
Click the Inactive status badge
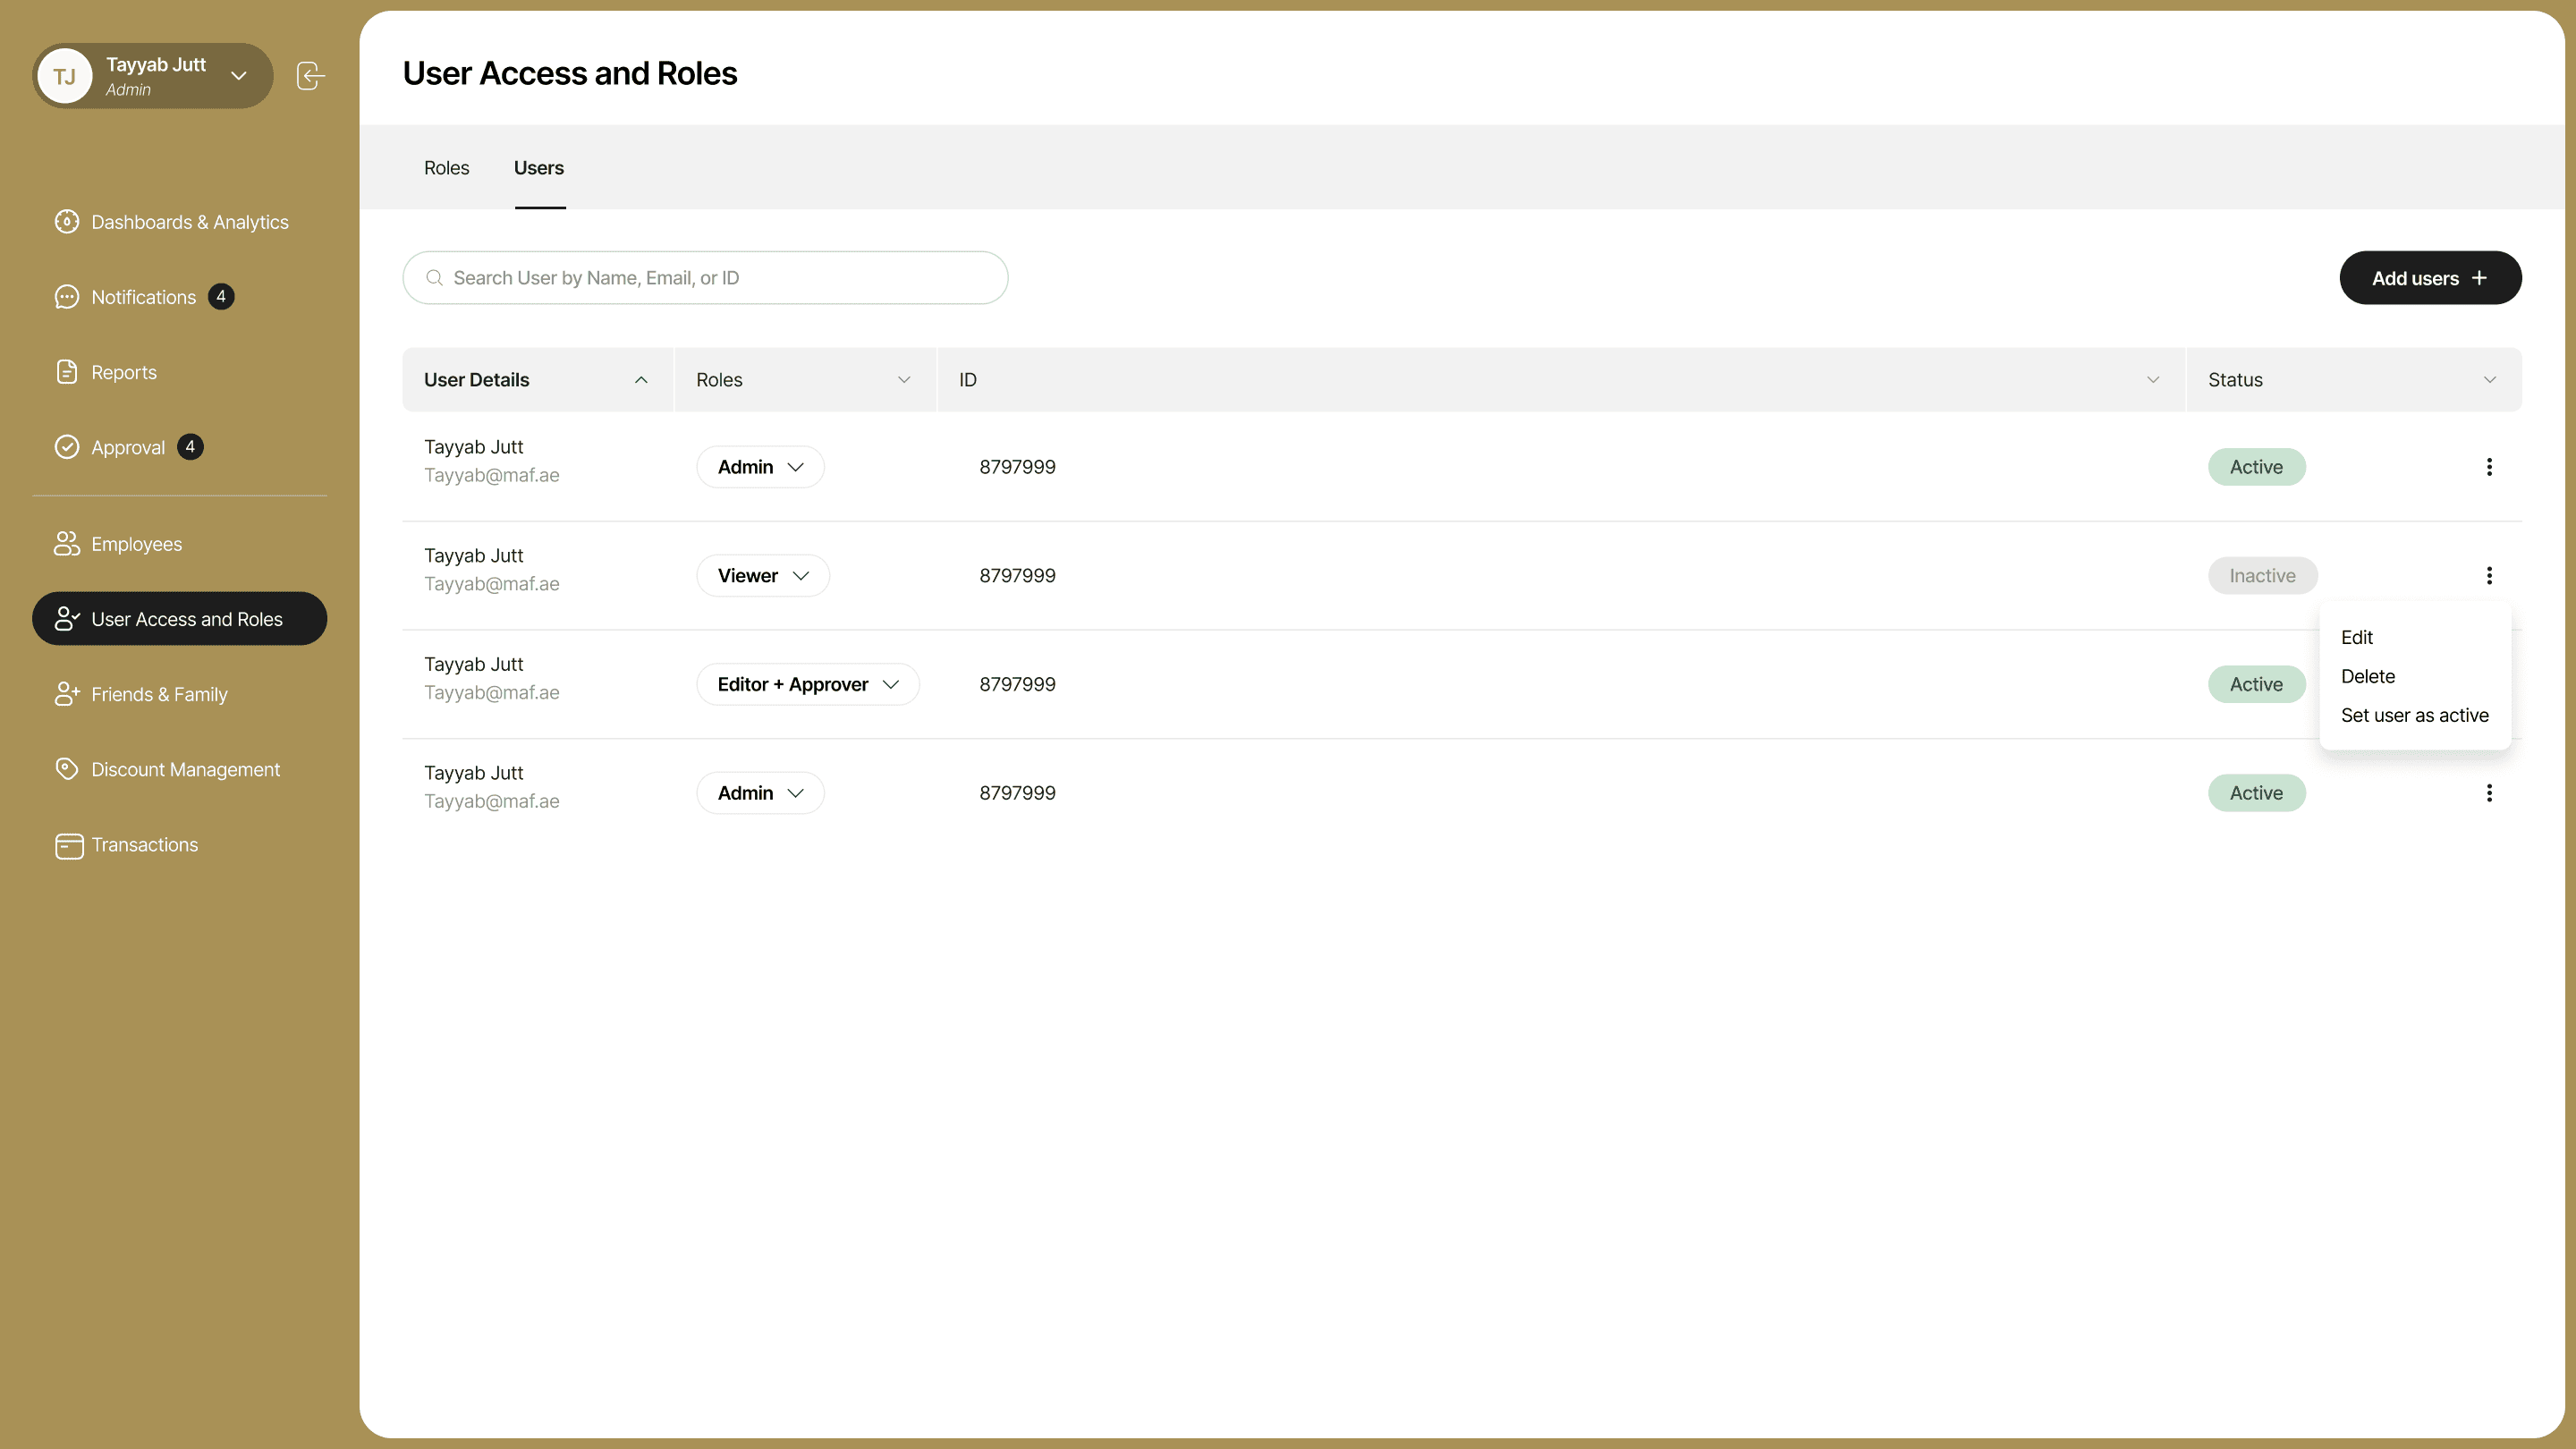pos(2263,576)
